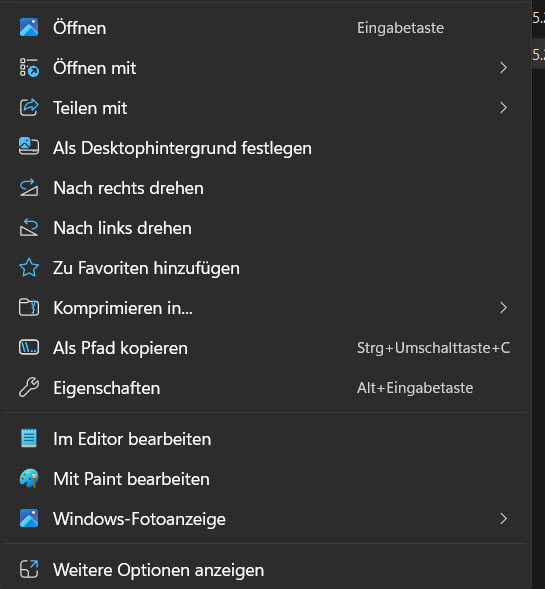Click the Weitere Optionen expand icon

tap(29, 569)
